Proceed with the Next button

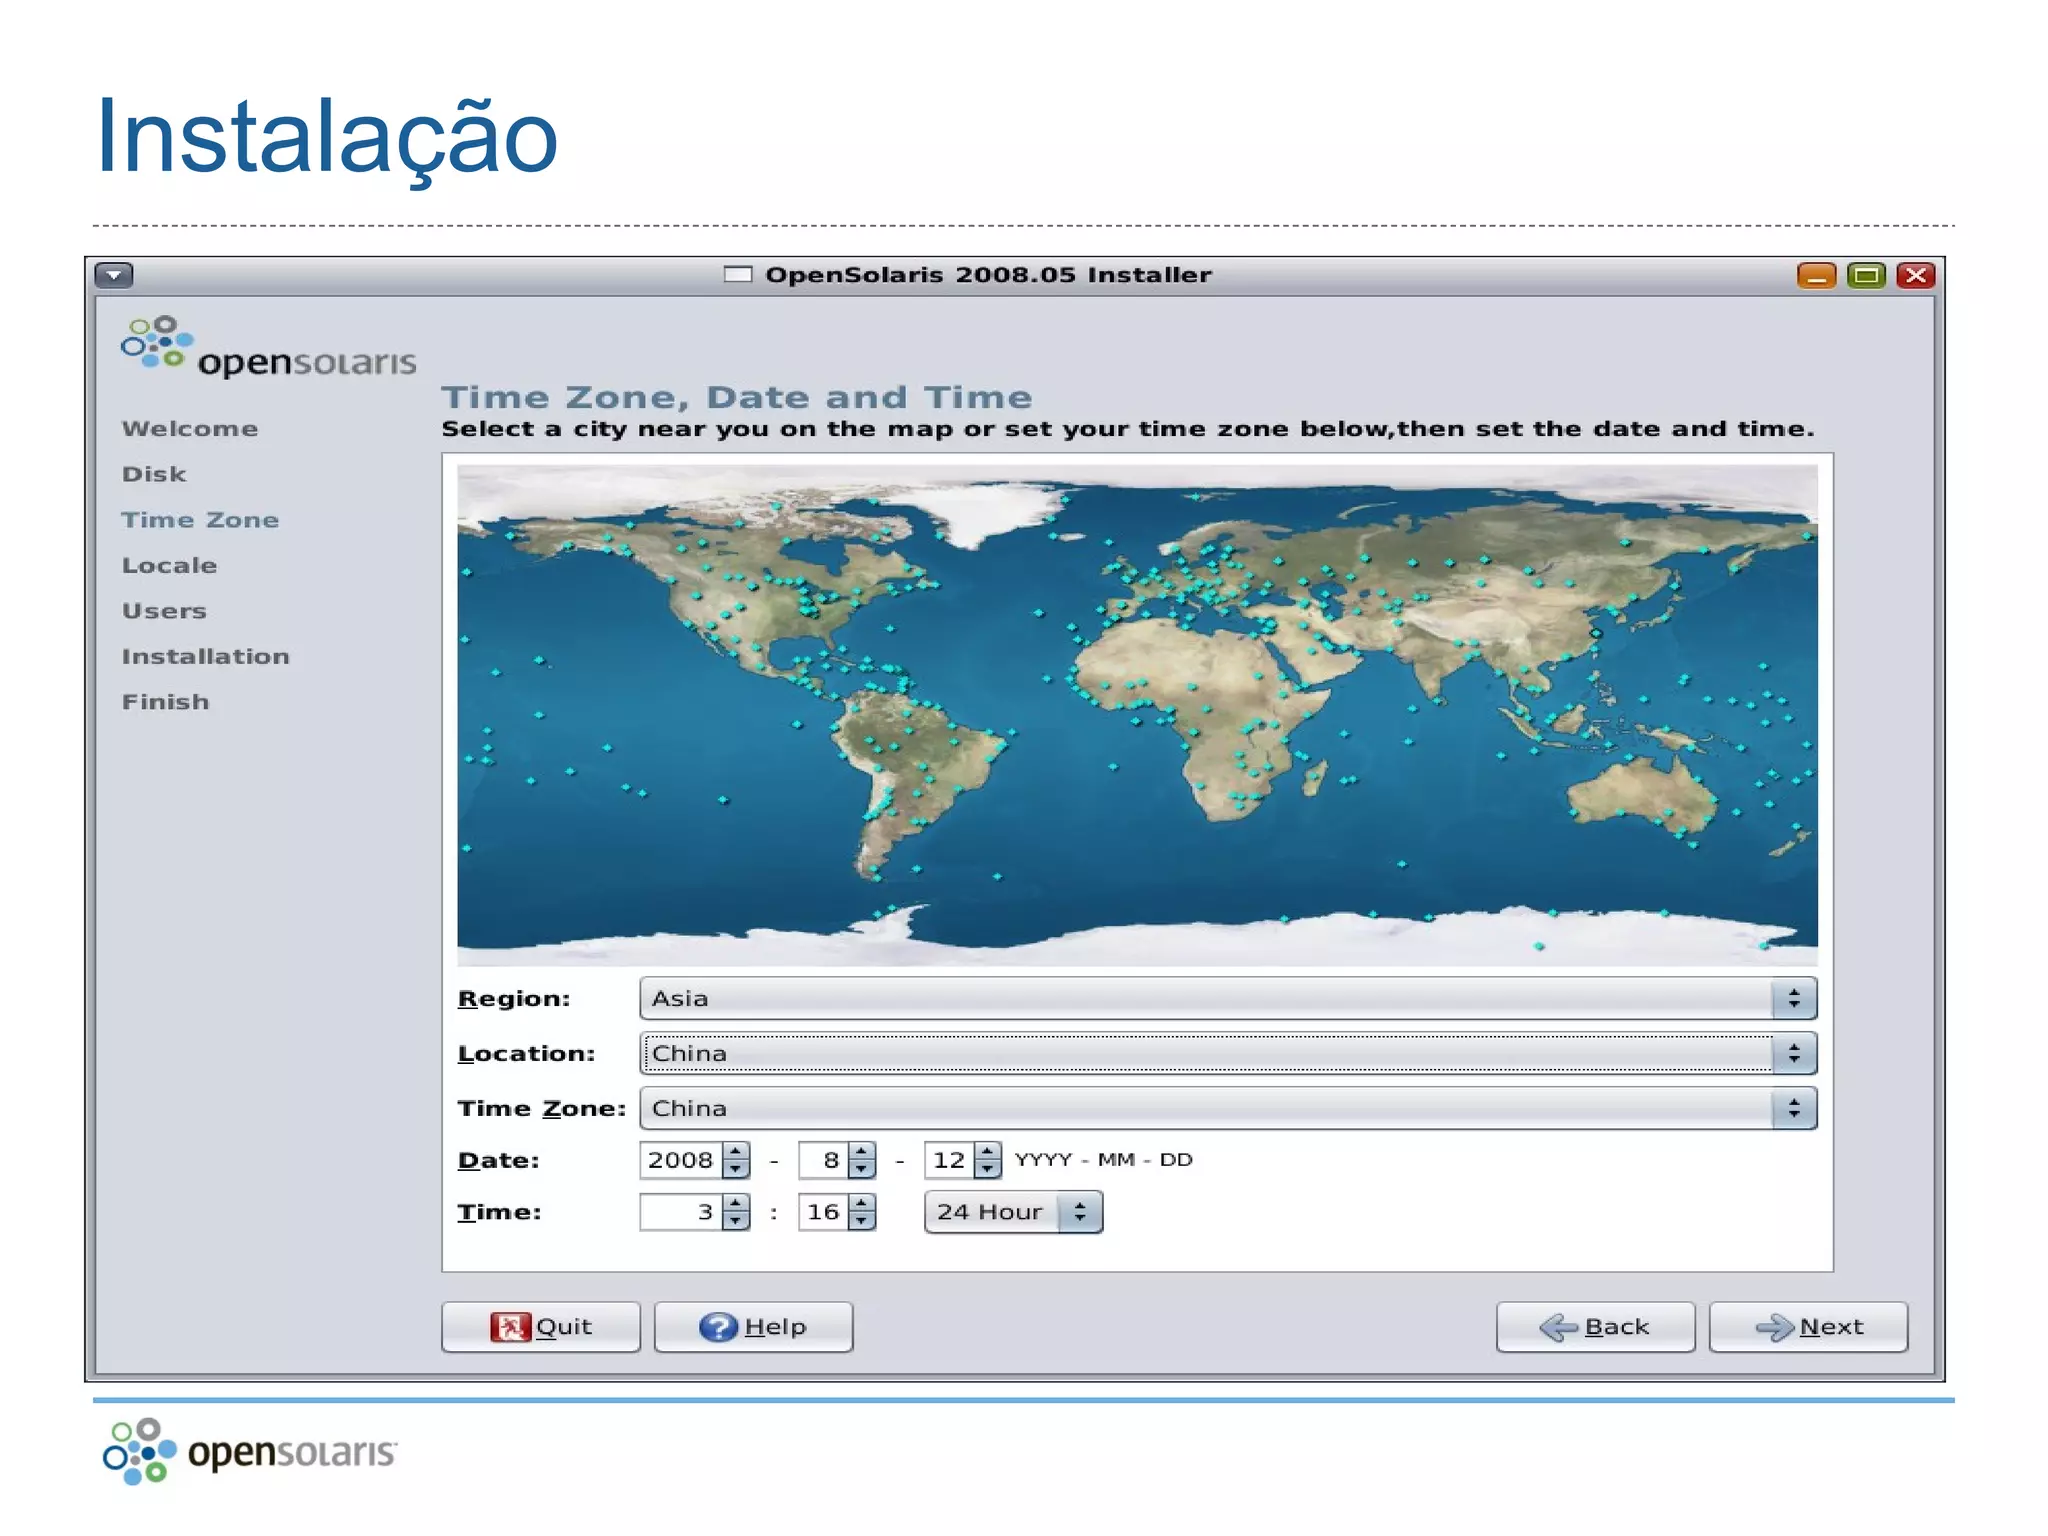[x=1808, y=1327]
